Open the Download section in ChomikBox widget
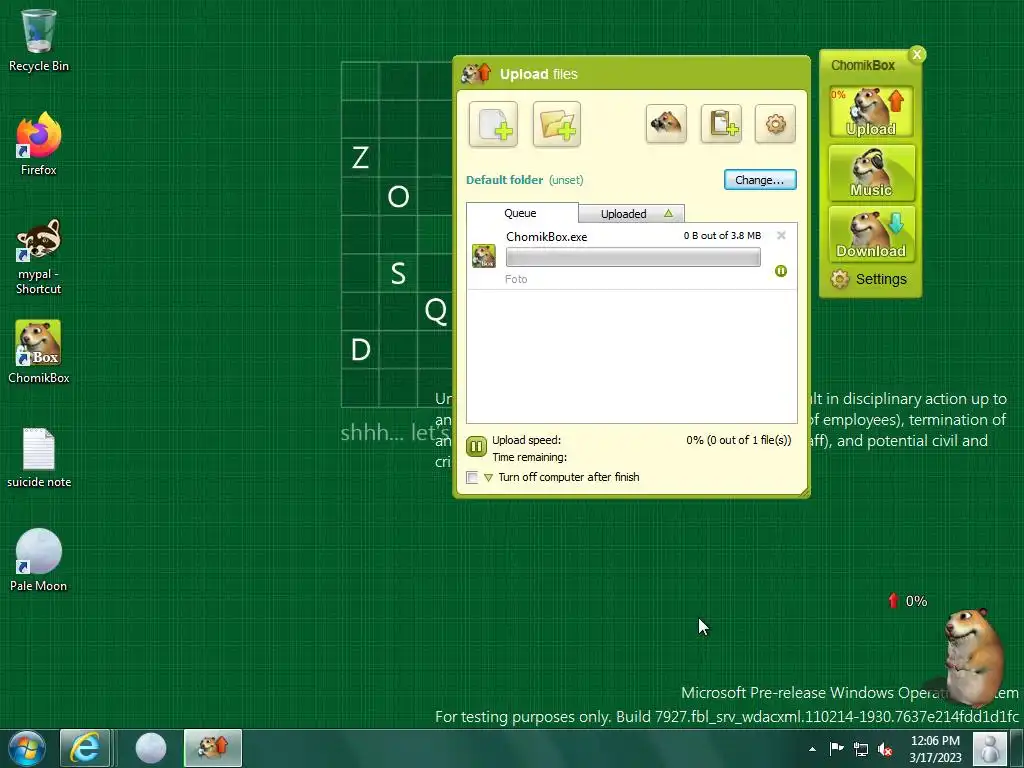1024x768 pixels. click(x=871, y=234)
